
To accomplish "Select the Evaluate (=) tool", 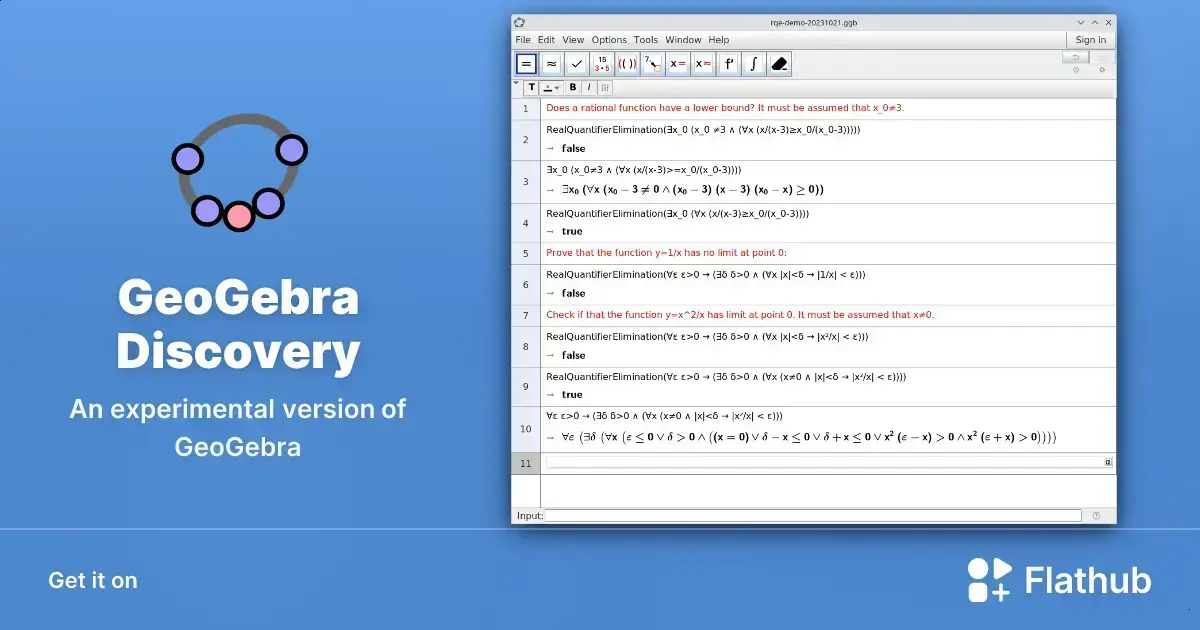I will click(526, 64).
